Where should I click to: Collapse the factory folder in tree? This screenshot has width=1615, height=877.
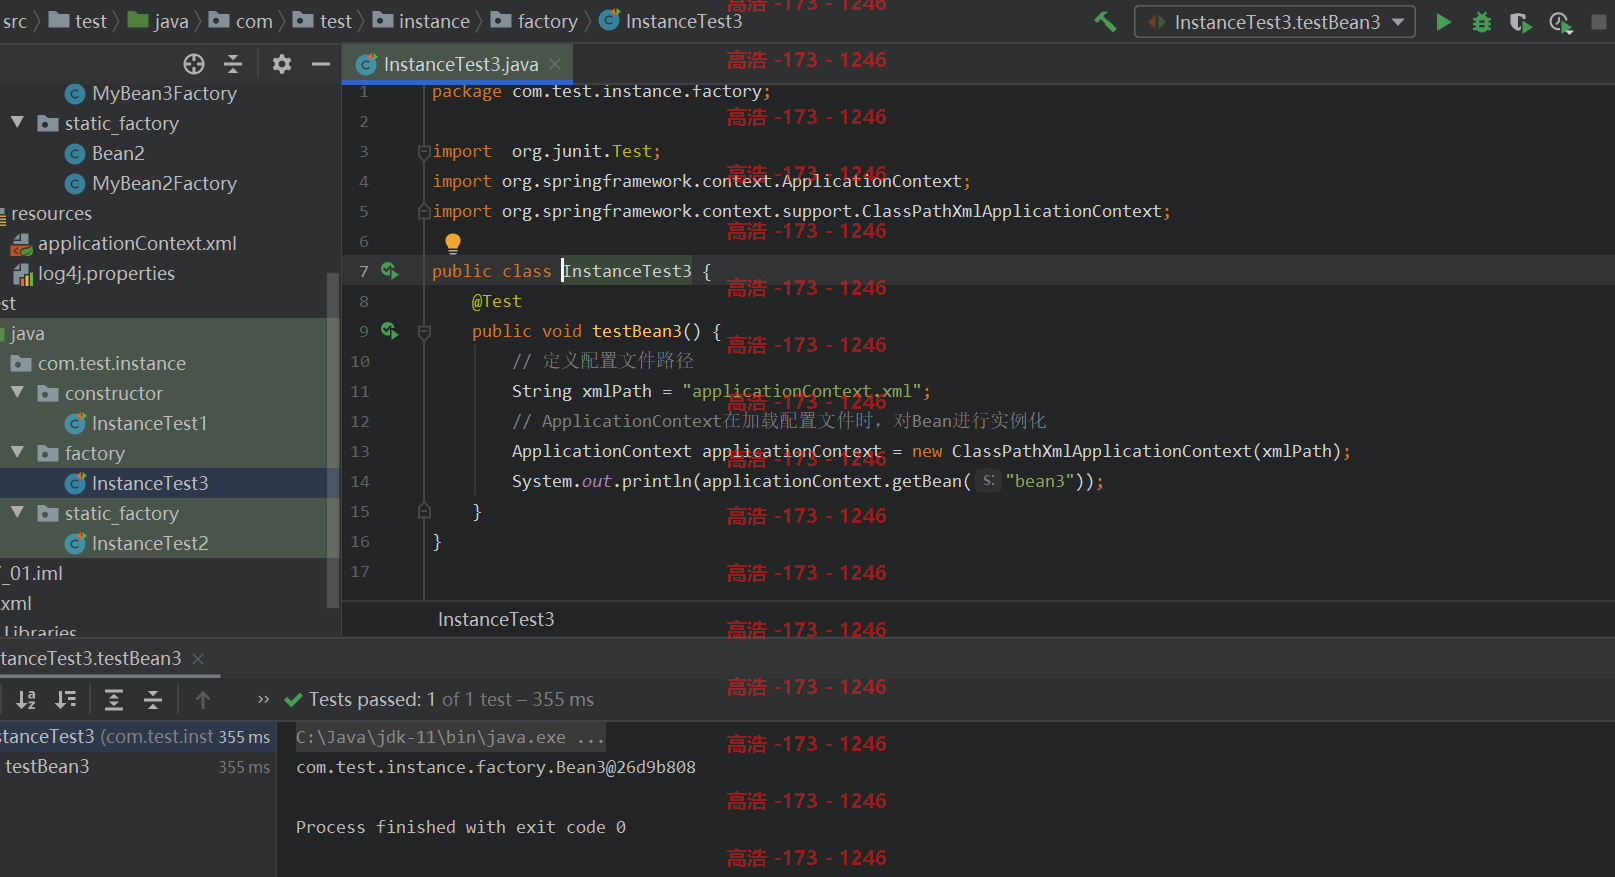17,452
